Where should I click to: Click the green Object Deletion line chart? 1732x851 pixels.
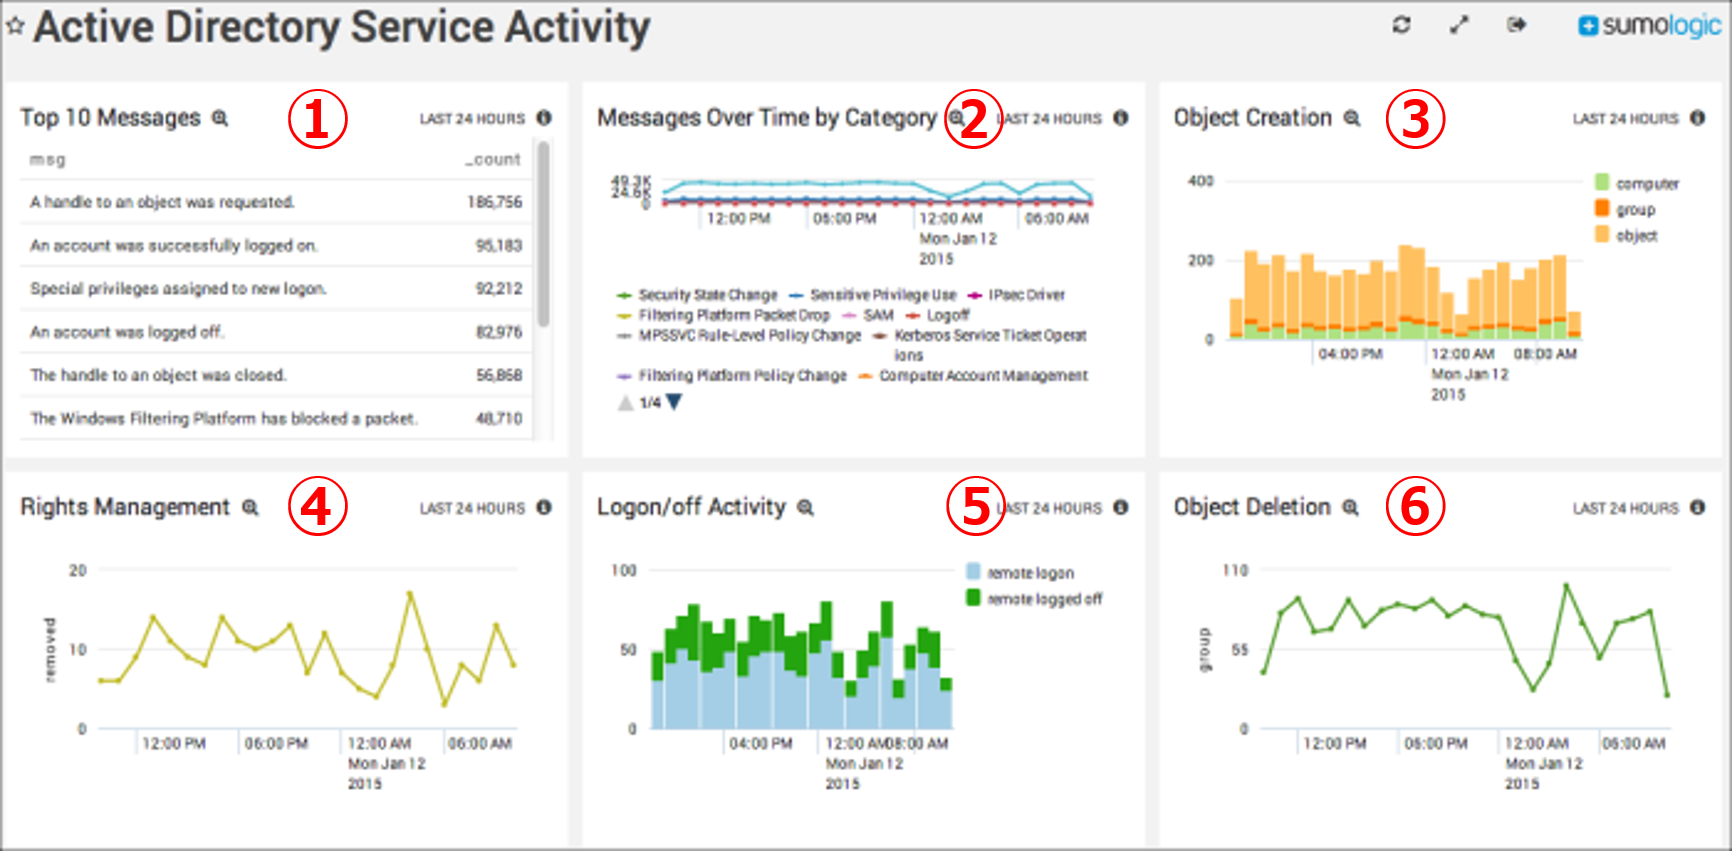pos(1465,640)
